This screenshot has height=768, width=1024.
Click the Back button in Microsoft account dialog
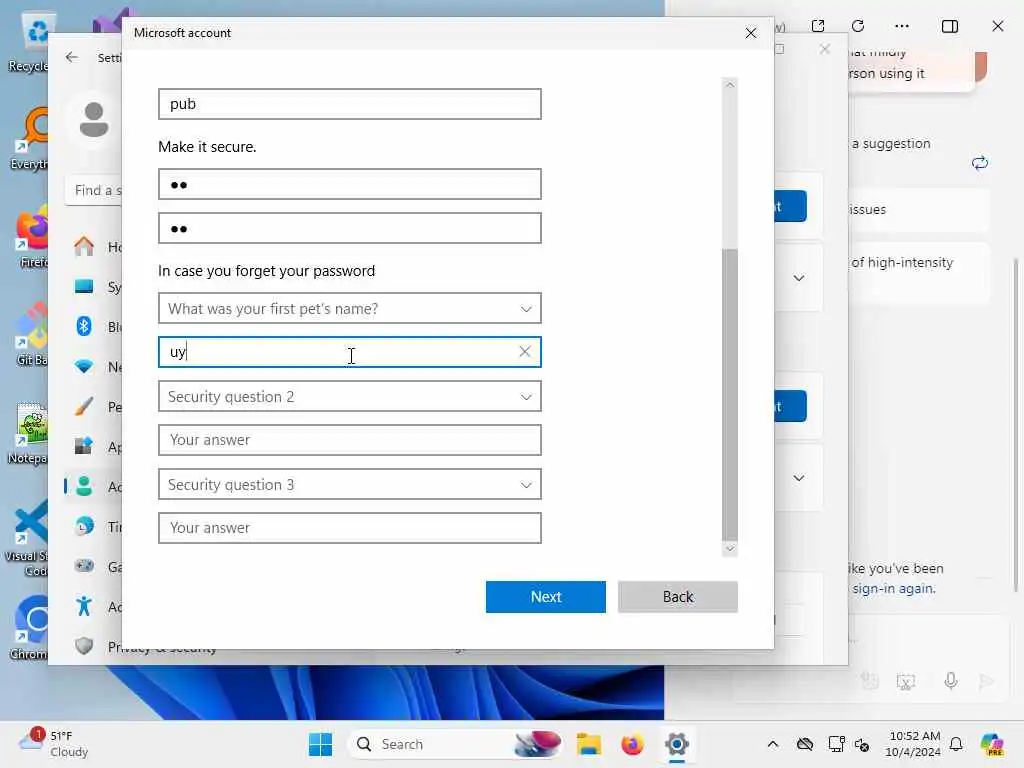coord(677,596)
